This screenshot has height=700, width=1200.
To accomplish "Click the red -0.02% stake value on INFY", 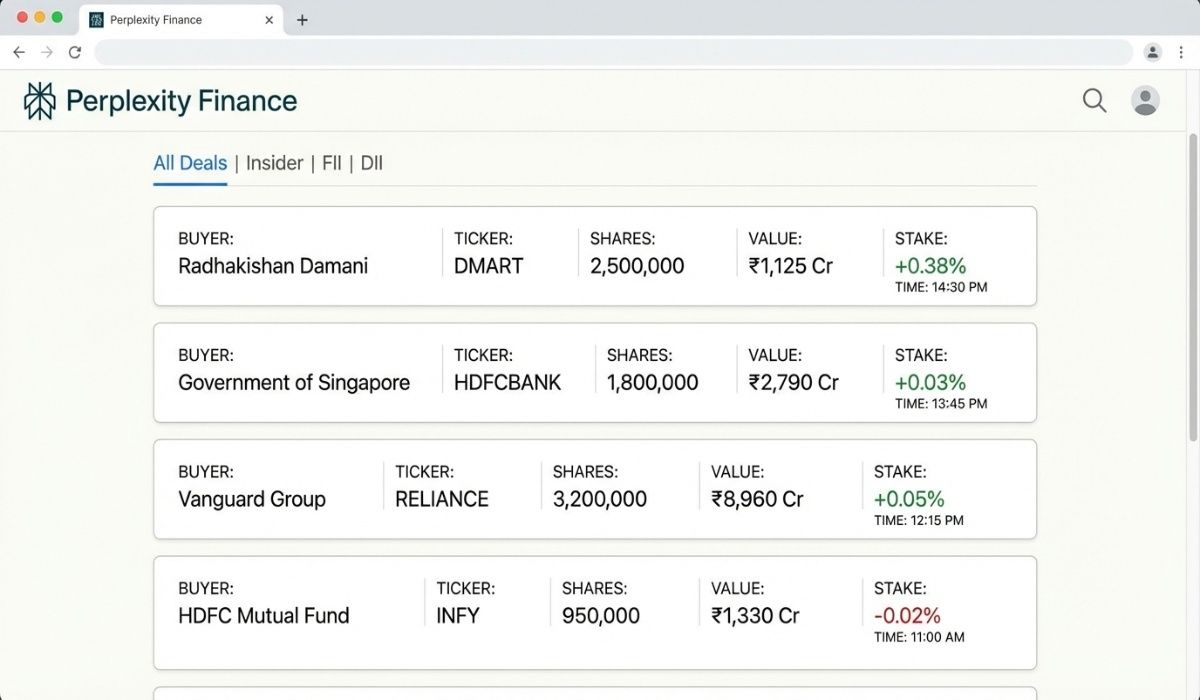I will 907,616.
